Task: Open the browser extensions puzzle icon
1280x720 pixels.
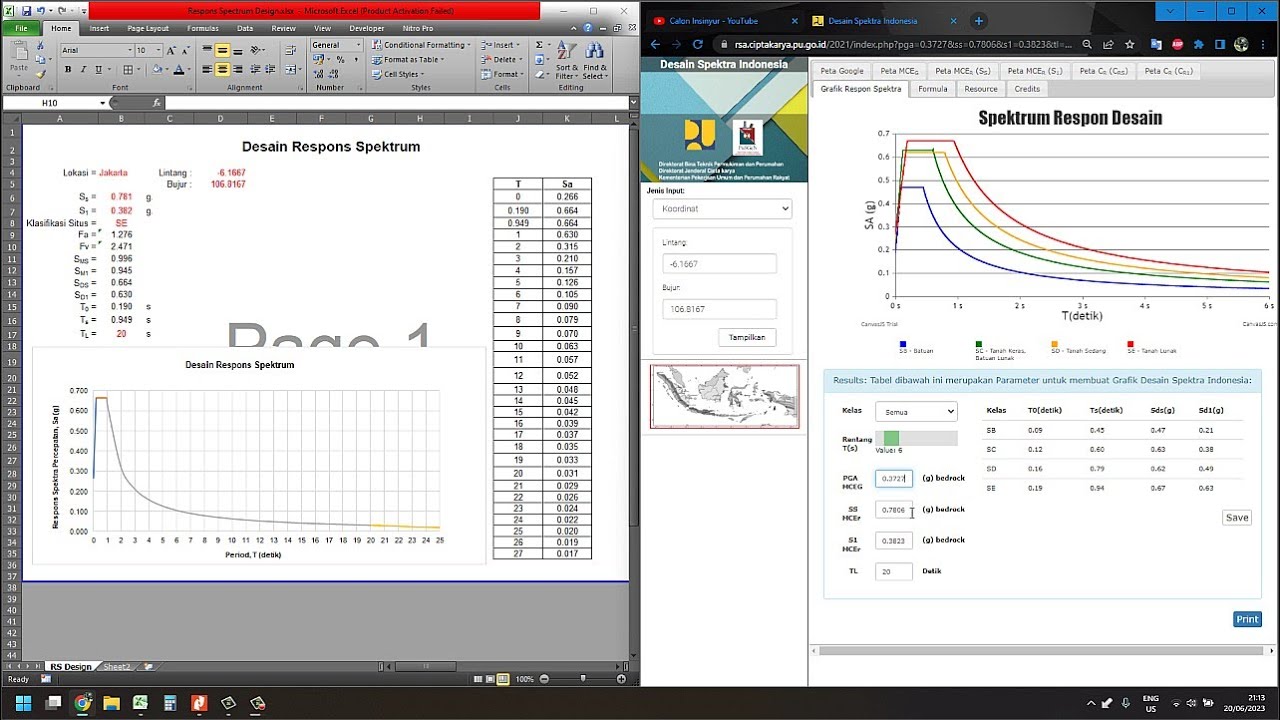Action: (1199, 44)
